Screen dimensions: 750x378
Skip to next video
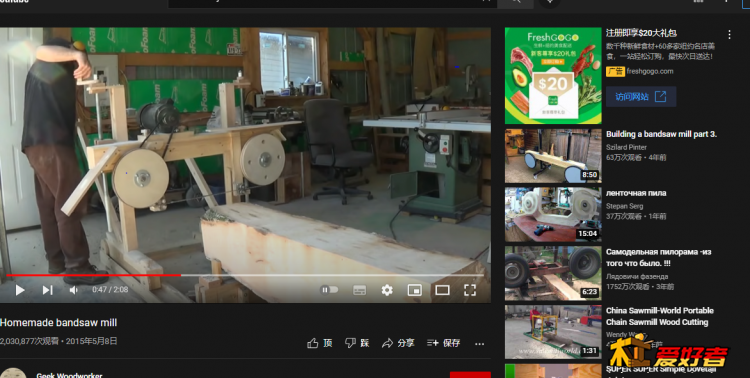[47, 290]
